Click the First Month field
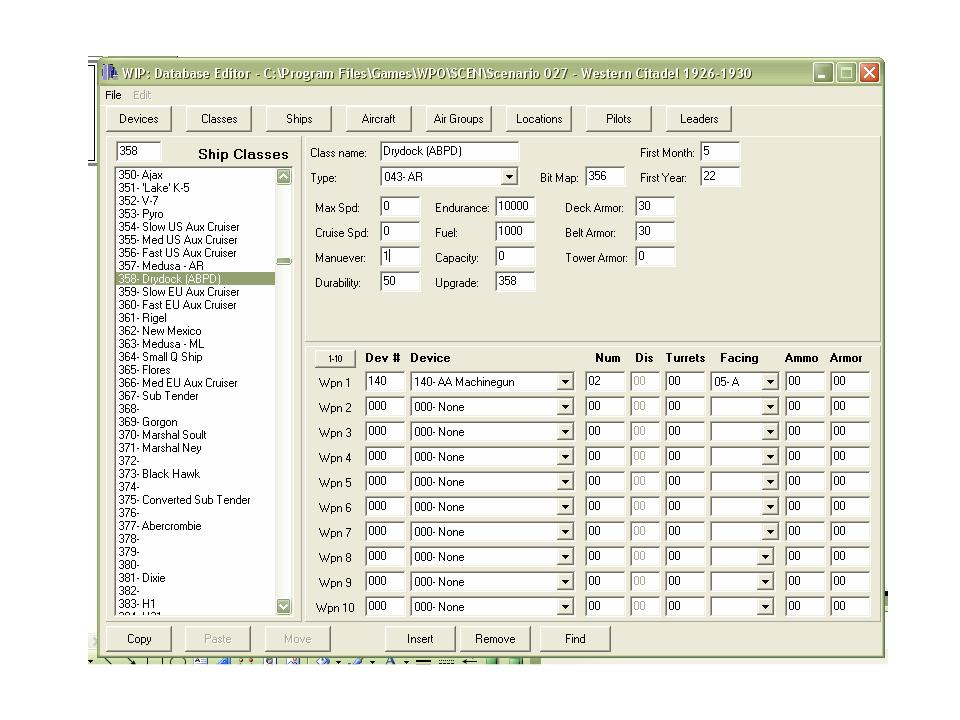Image resolution: width=960 pixels, height=720 pixels. tap(720, 151)
